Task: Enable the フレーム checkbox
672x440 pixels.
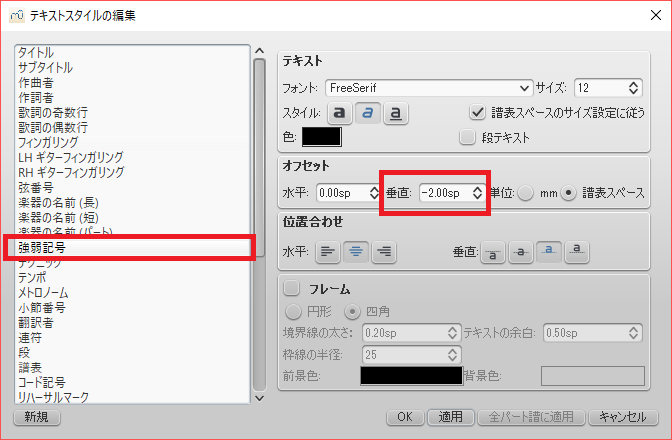Action: tap(291, 288)
